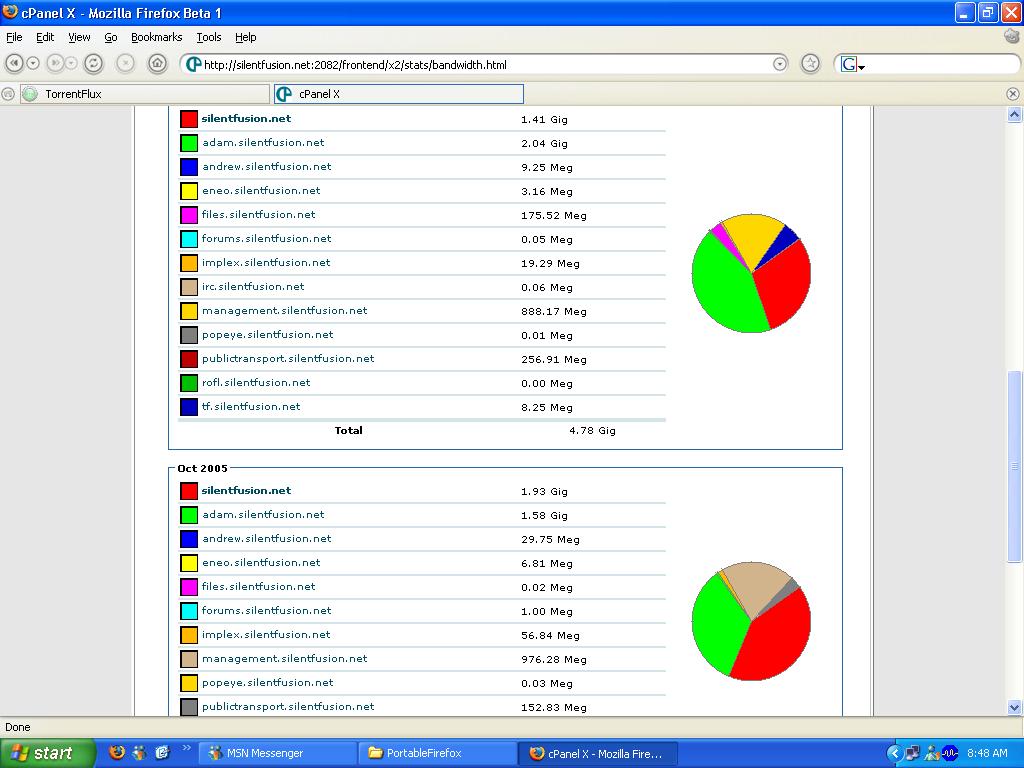Screen dimensions: 1024x768
Task: Click cyan swatch in the 0.05 Meg row
Action: [x=189, y=239]
